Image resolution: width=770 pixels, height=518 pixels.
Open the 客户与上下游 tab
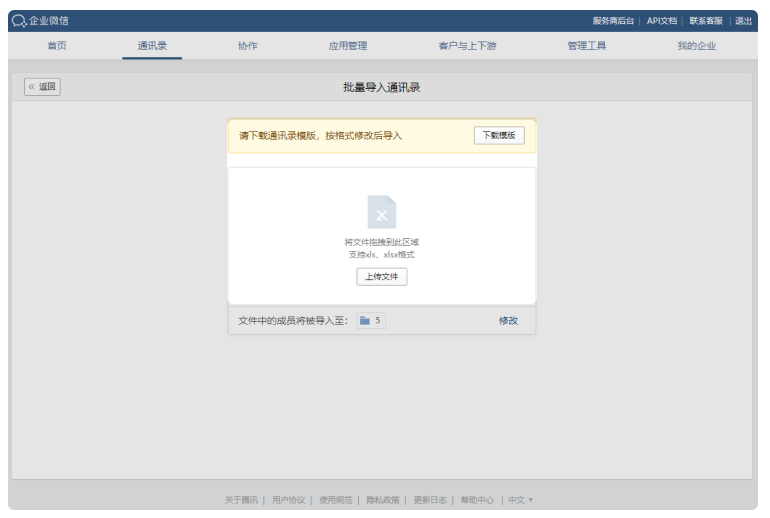tap(467, 46)
